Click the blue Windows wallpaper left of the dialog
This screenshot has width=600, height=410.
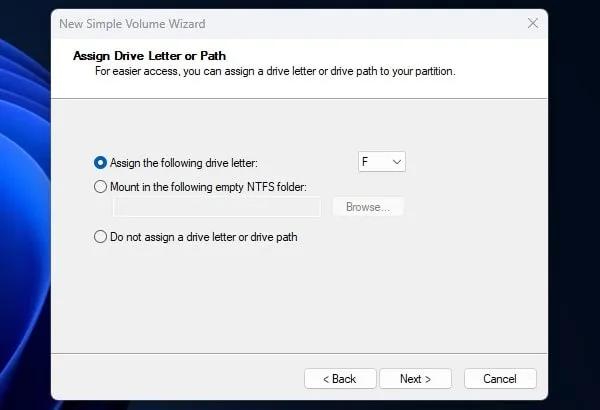click(x=22, y=250)
